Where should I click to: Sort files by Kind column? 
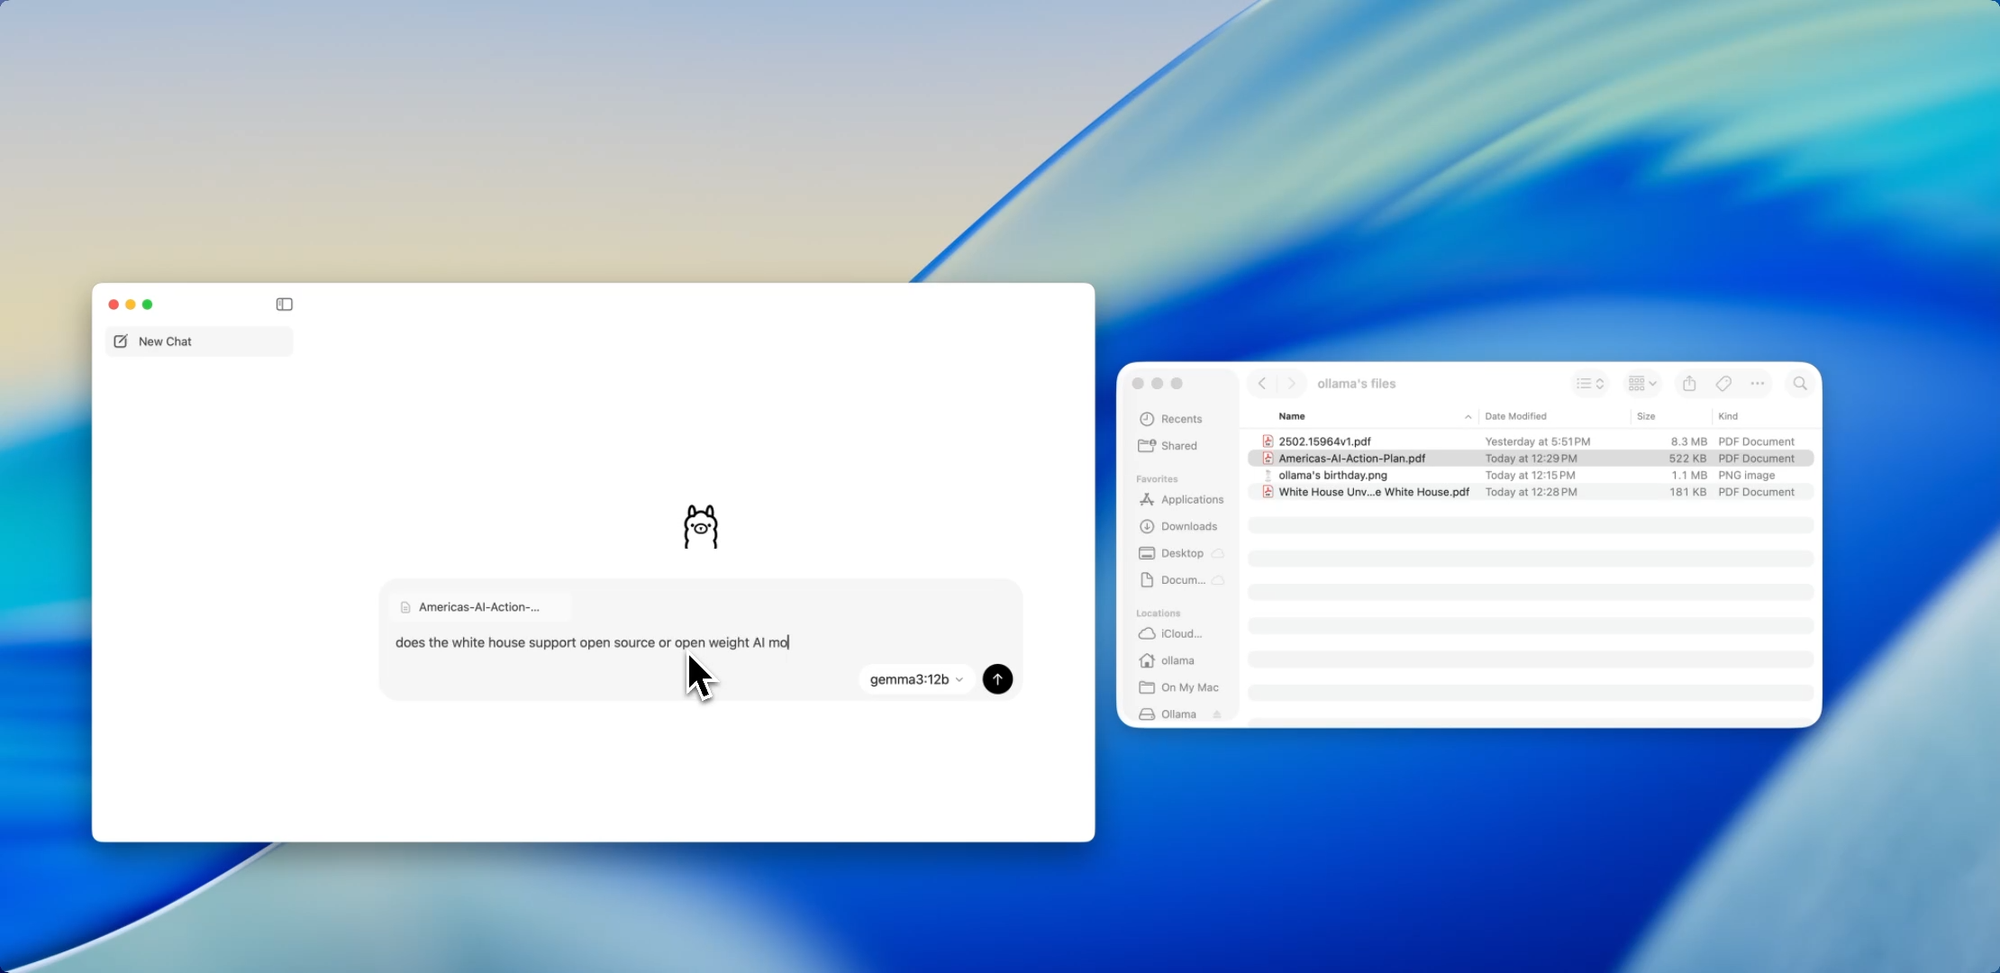click(x=1728, y=416)
